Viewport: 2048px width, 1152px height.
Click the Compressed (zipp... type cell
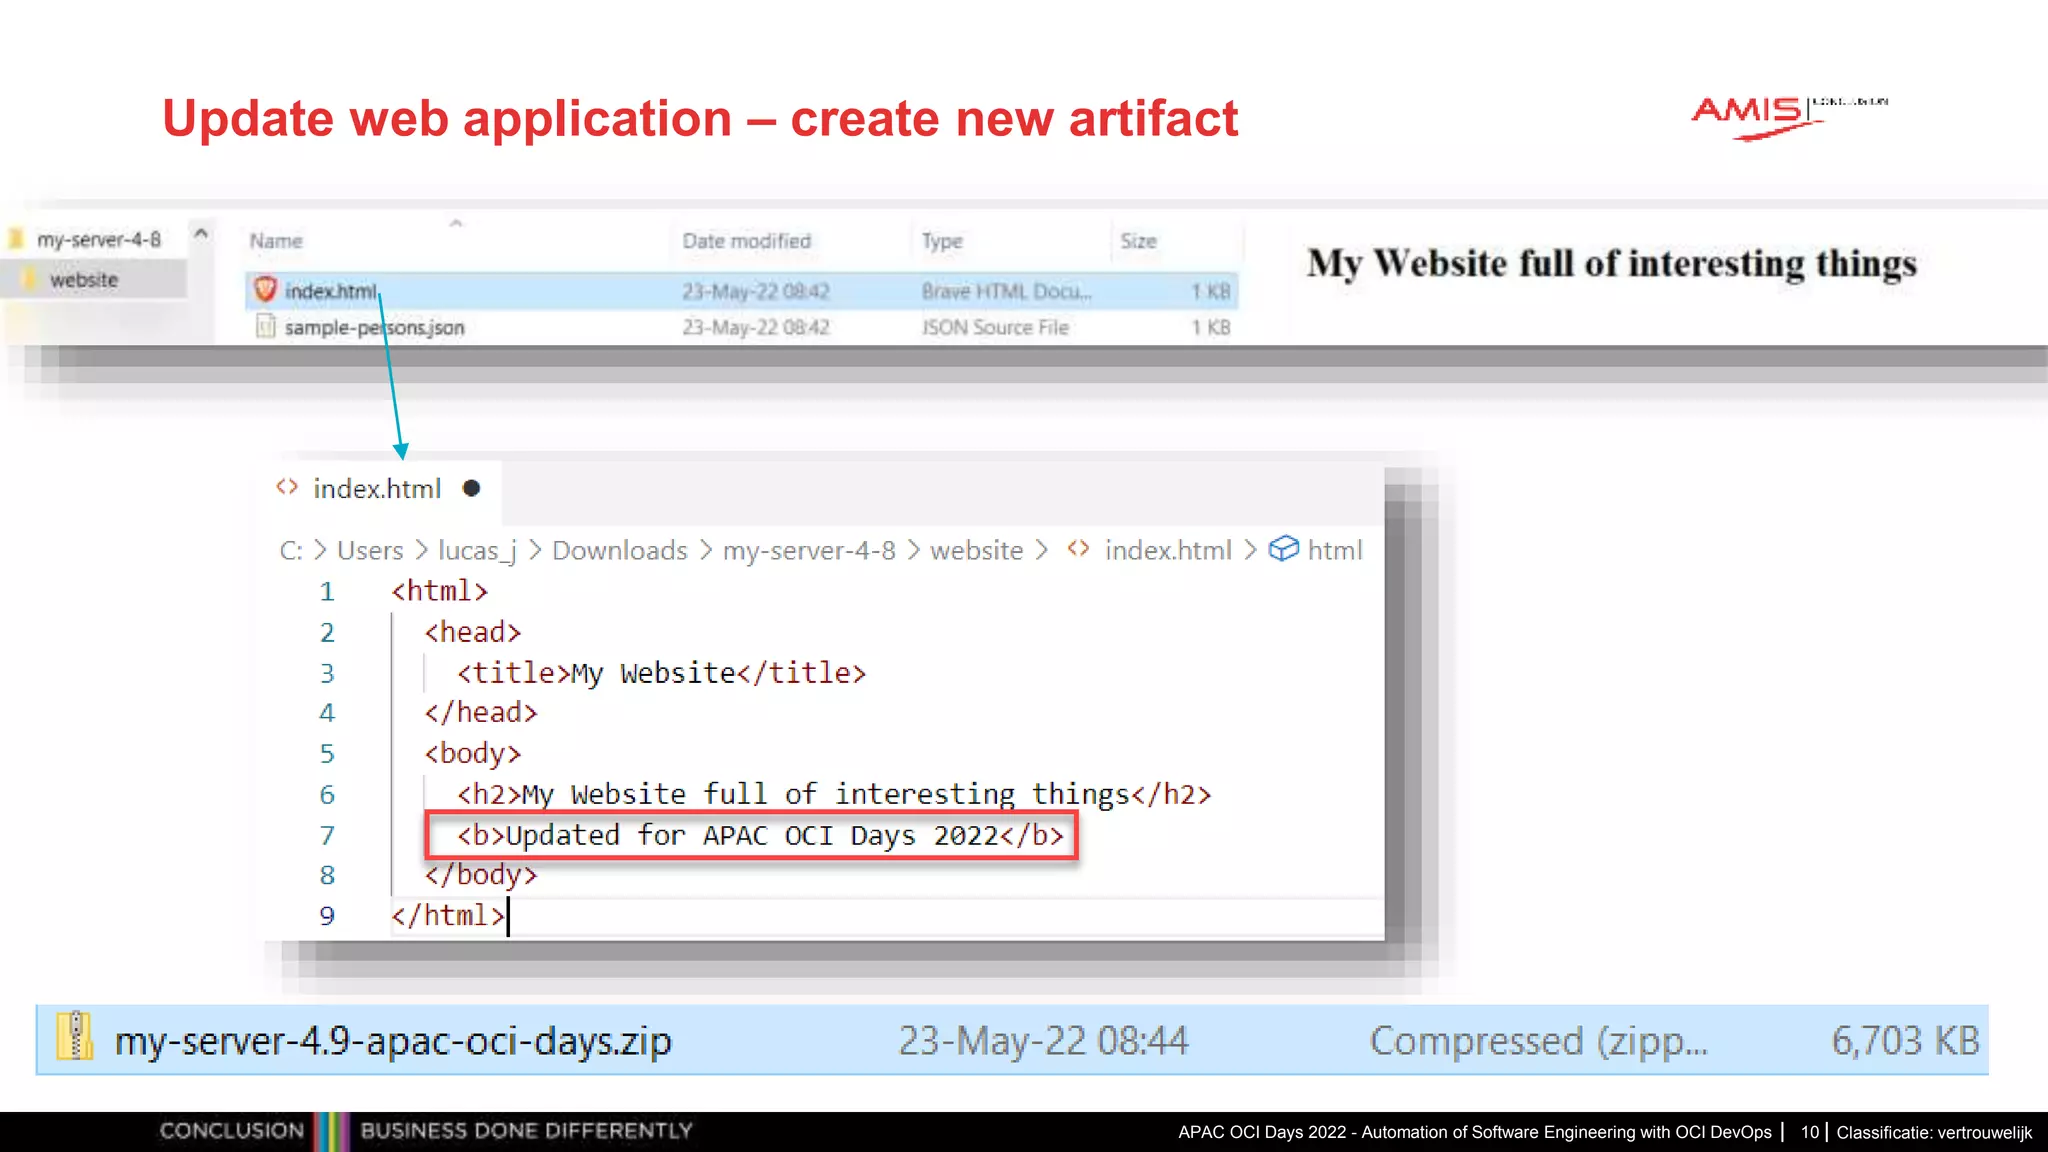tap(1539, 1041)
